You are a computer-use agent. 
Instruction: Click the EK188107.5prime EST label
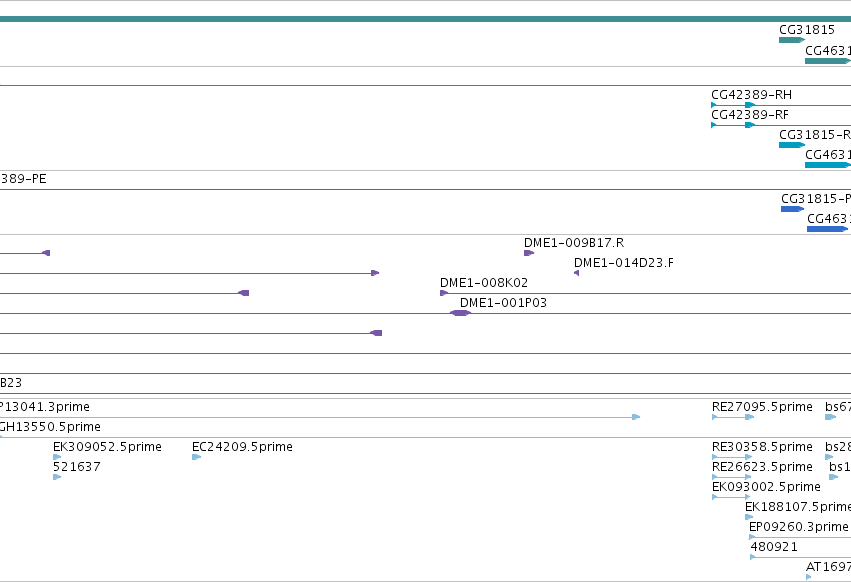pyautogui.click(x=798, y=507)
